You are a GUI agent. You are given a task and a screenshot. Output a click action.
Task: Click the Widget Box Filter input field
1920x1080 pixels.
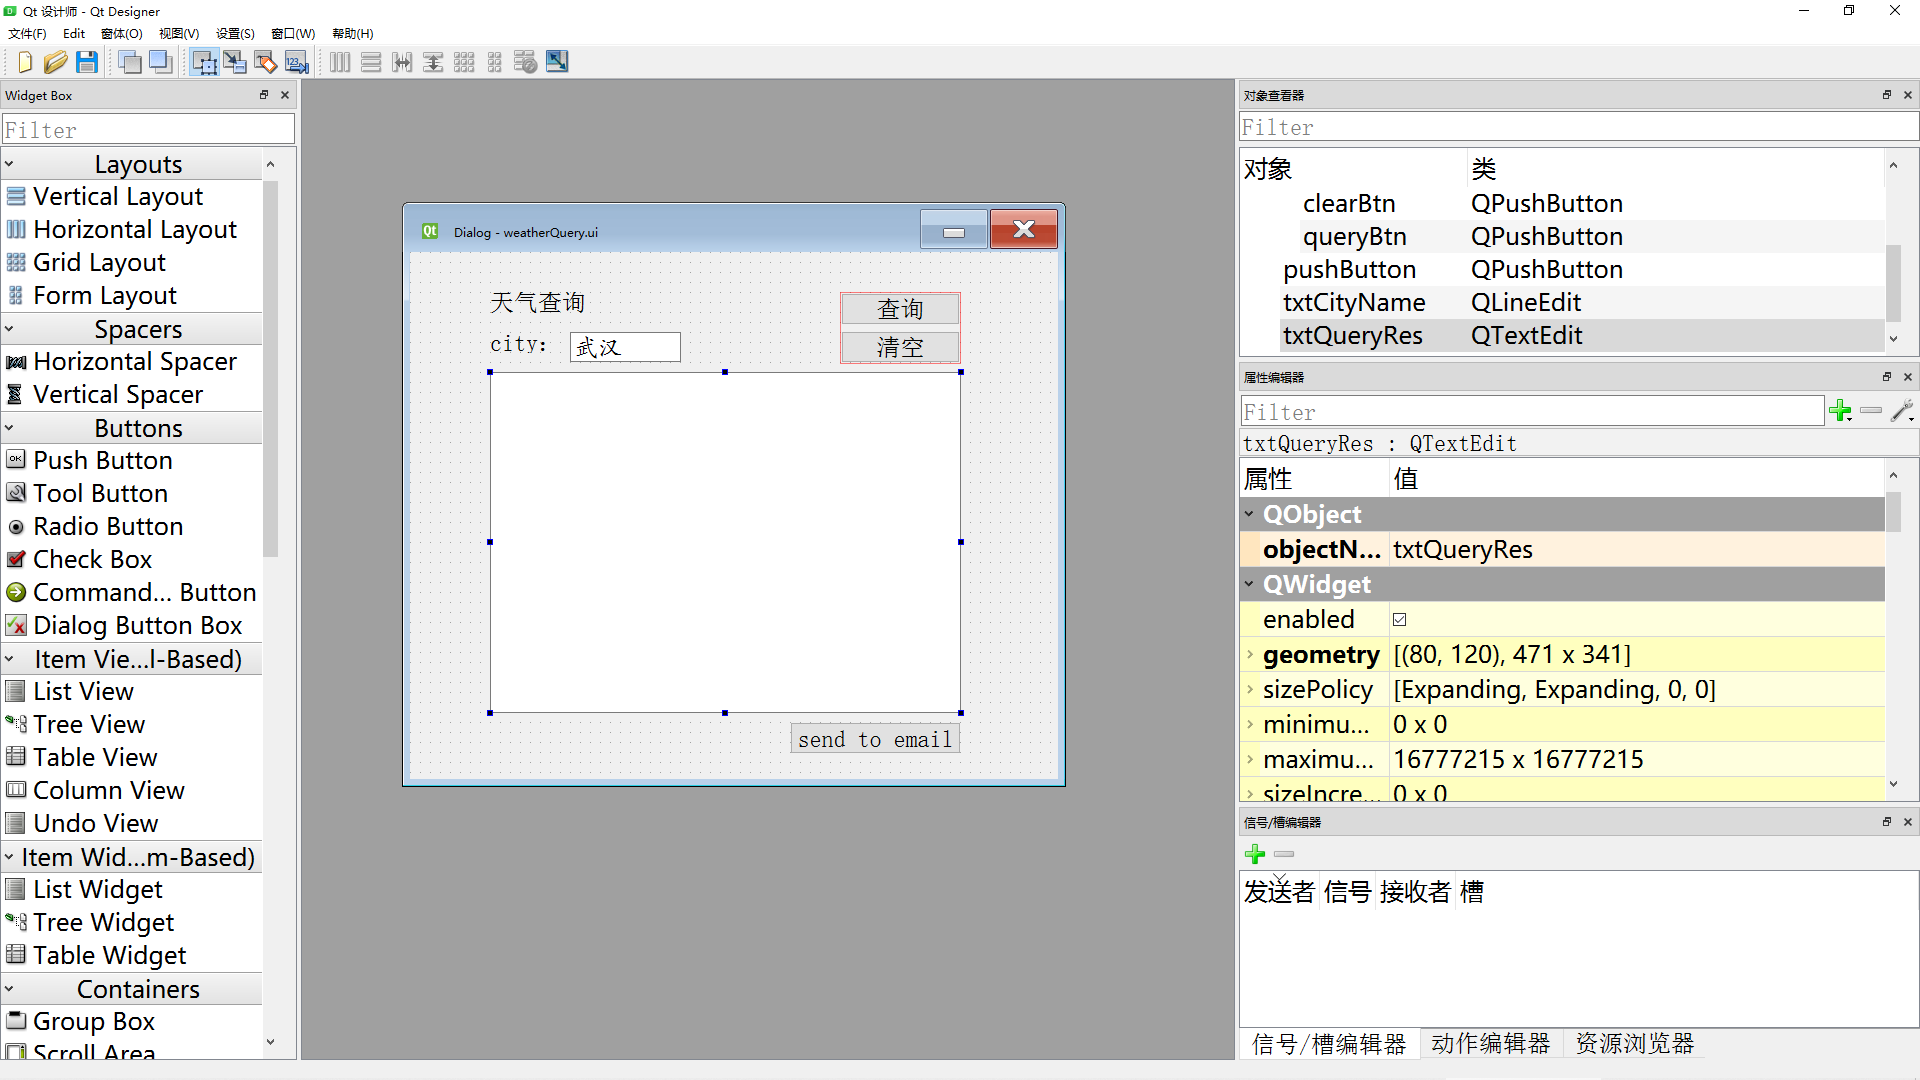tap(148, 130)
